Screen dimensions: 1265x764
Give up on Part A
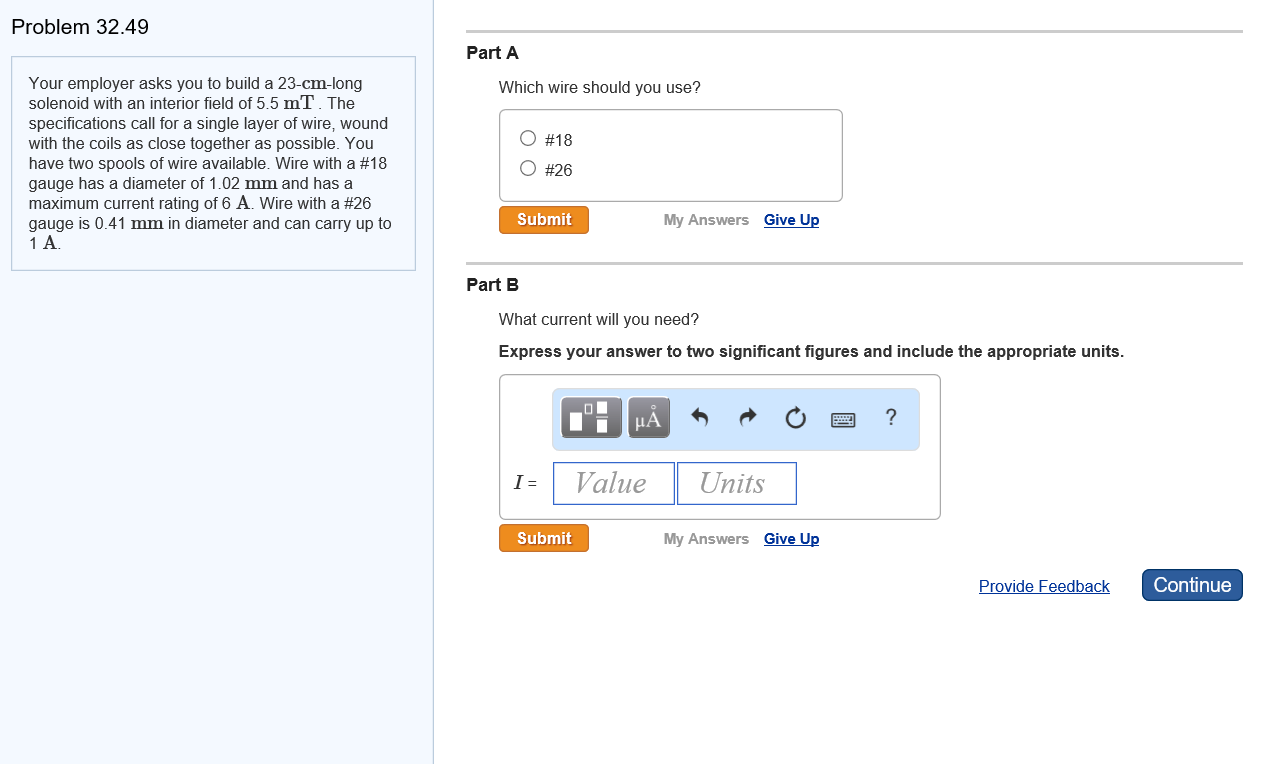(x=791, y=219)
